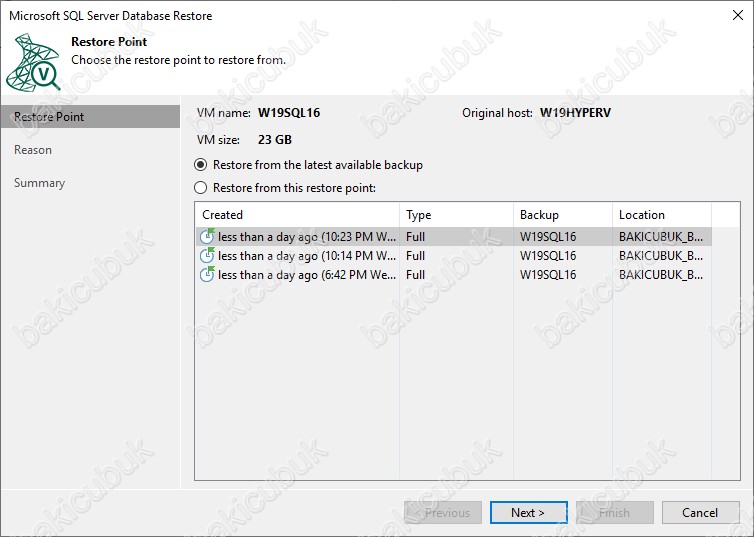Click the Cancel button
Viewport: 754px width, 537px height.
[x=700, y=512]
